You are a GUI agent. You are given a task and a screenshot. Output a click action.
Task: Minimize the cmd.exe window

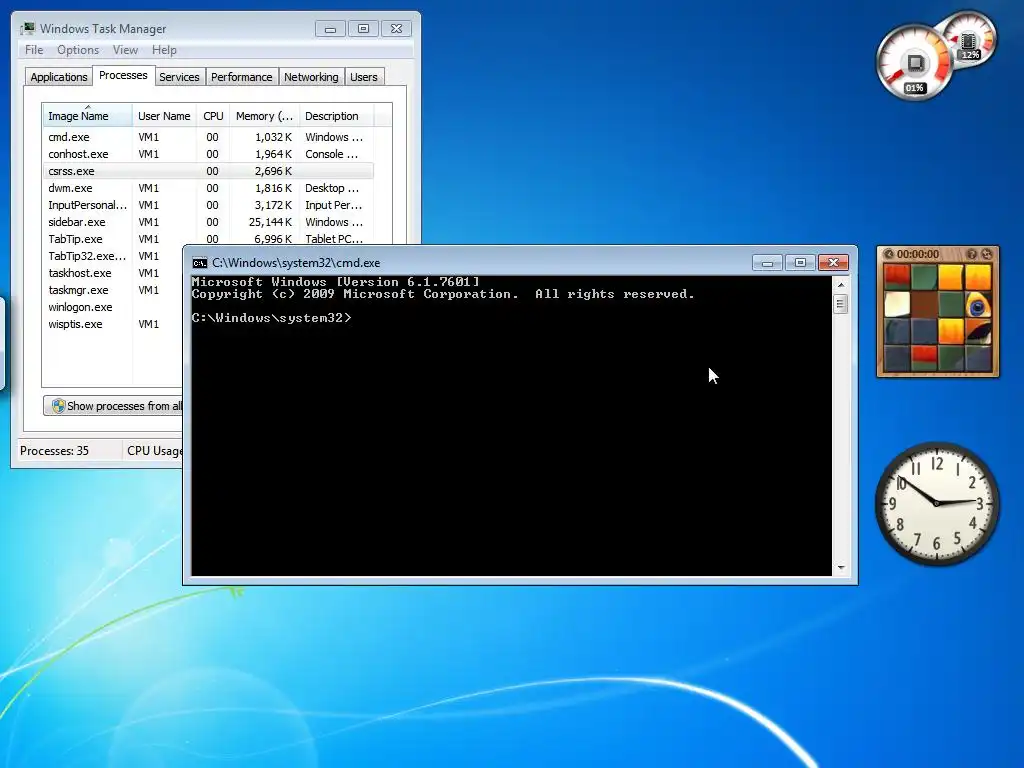[x=767, y=263]
